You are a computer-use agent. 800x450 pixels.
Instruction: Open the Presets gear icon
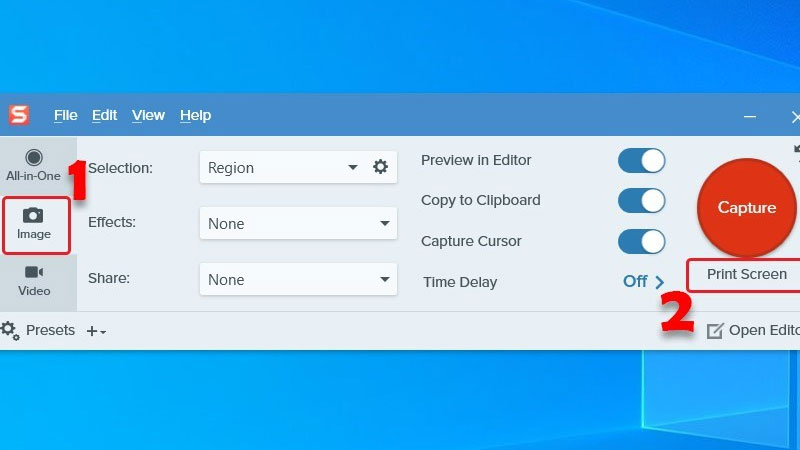click(10, 331)
